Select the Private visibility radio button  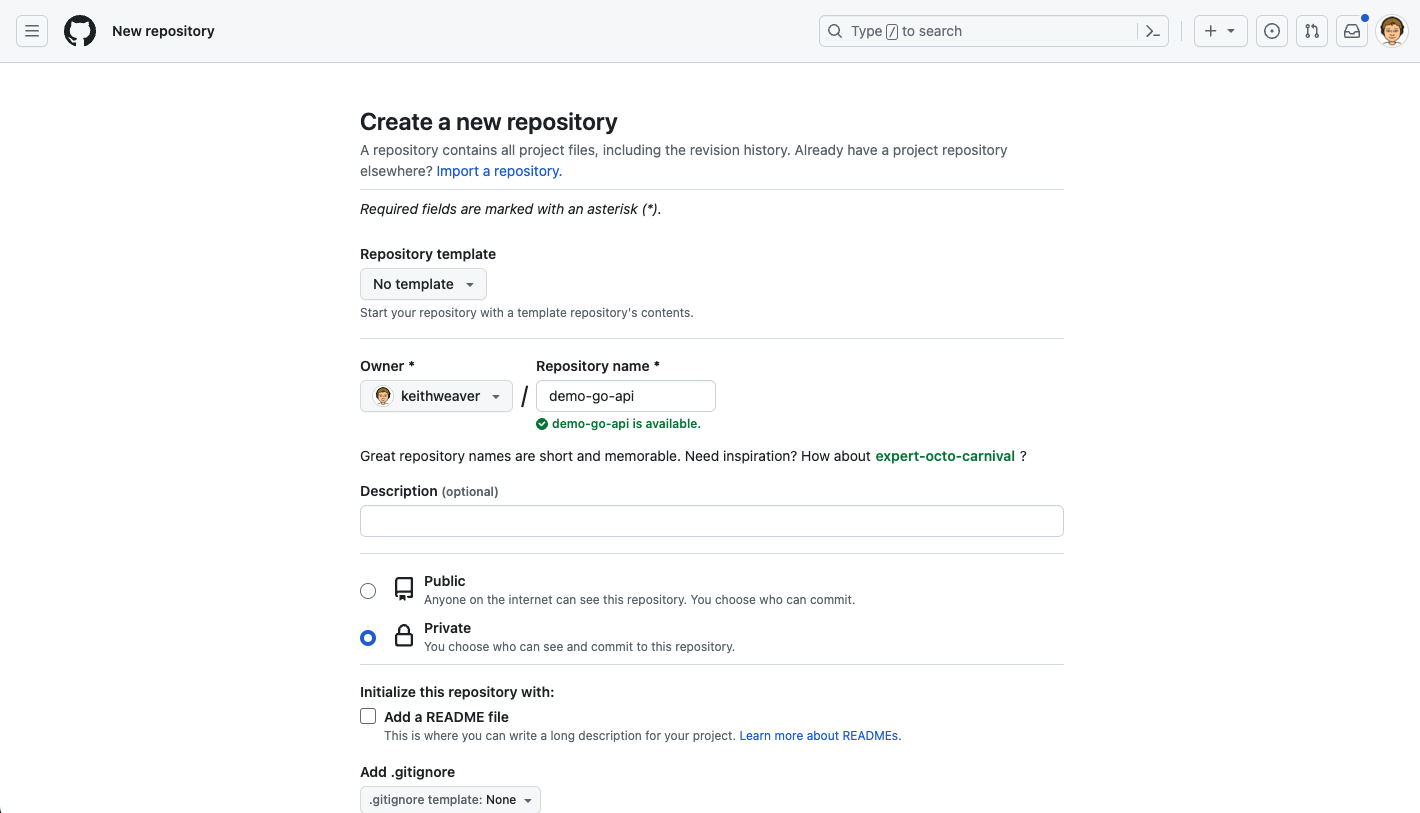coord(368,638)
